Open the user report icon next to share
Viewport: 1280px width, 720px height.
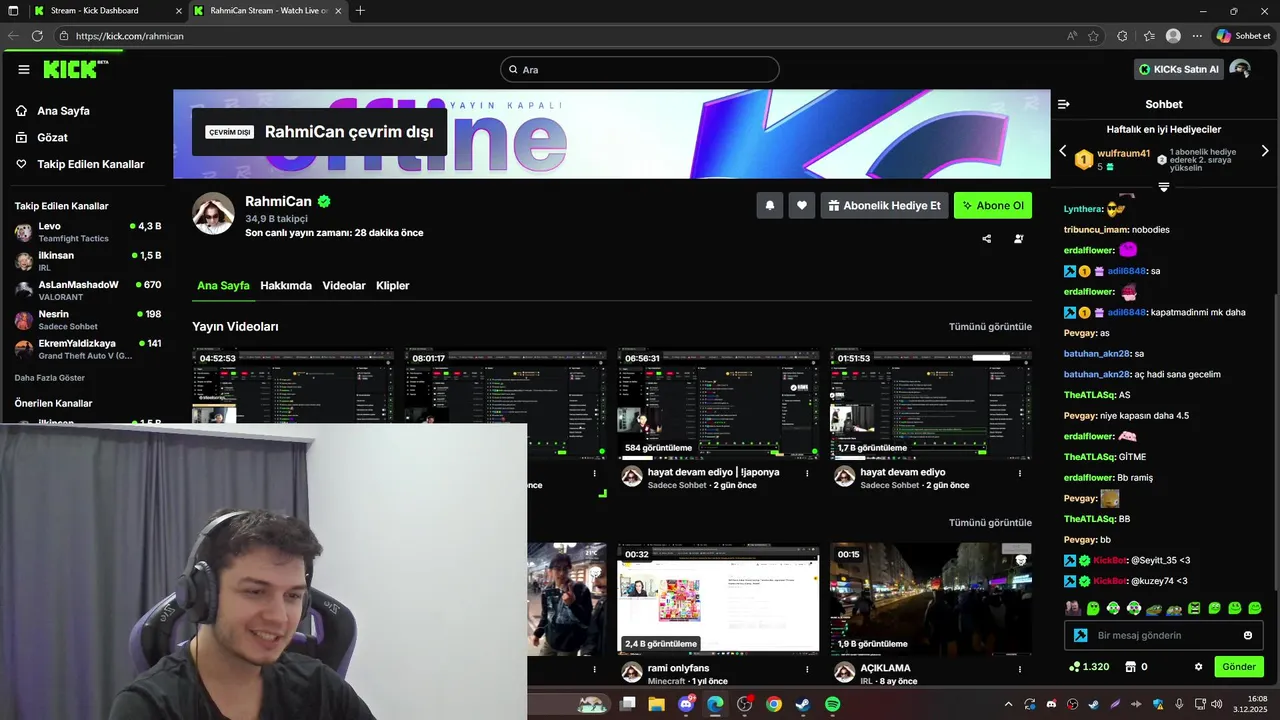[x=1019, y=239]
